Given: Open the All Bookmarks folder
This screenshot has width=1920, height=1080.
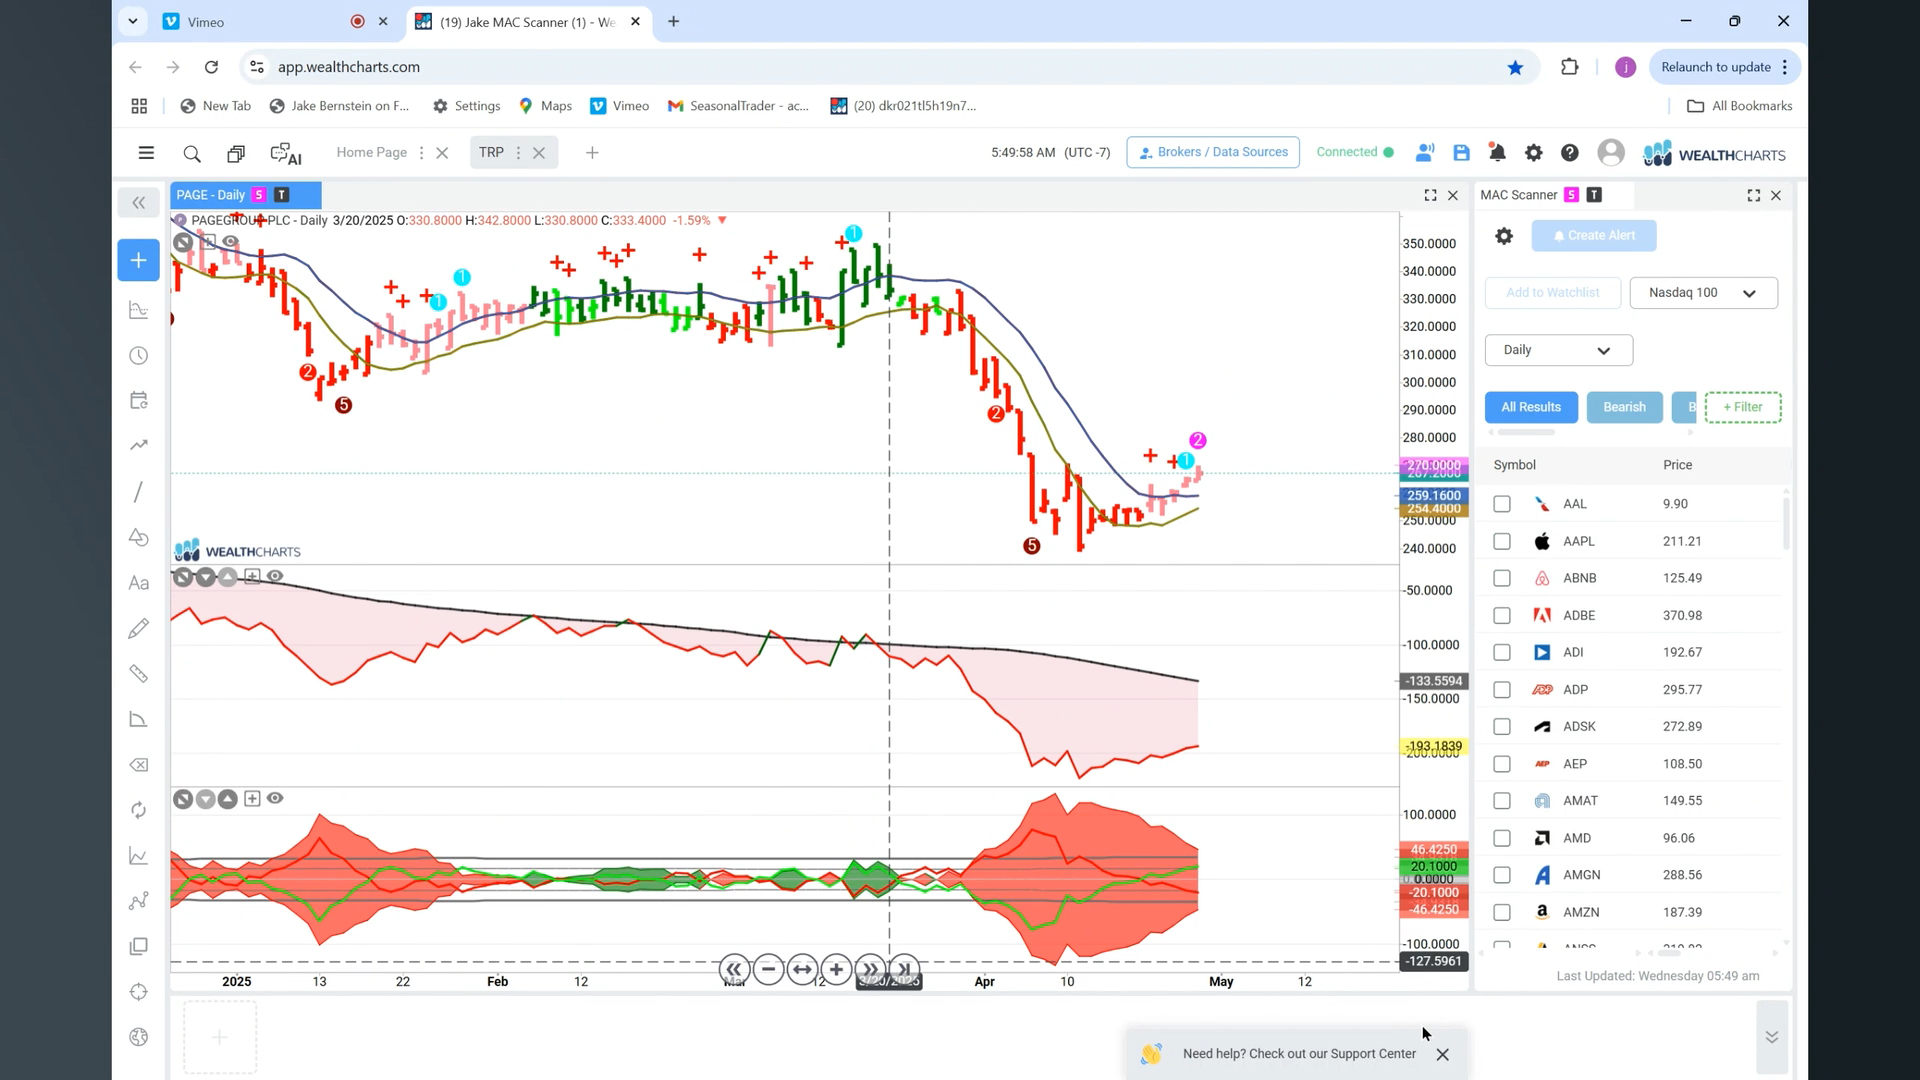Looking at the screenshot, I should click(x=1740, y=106).
